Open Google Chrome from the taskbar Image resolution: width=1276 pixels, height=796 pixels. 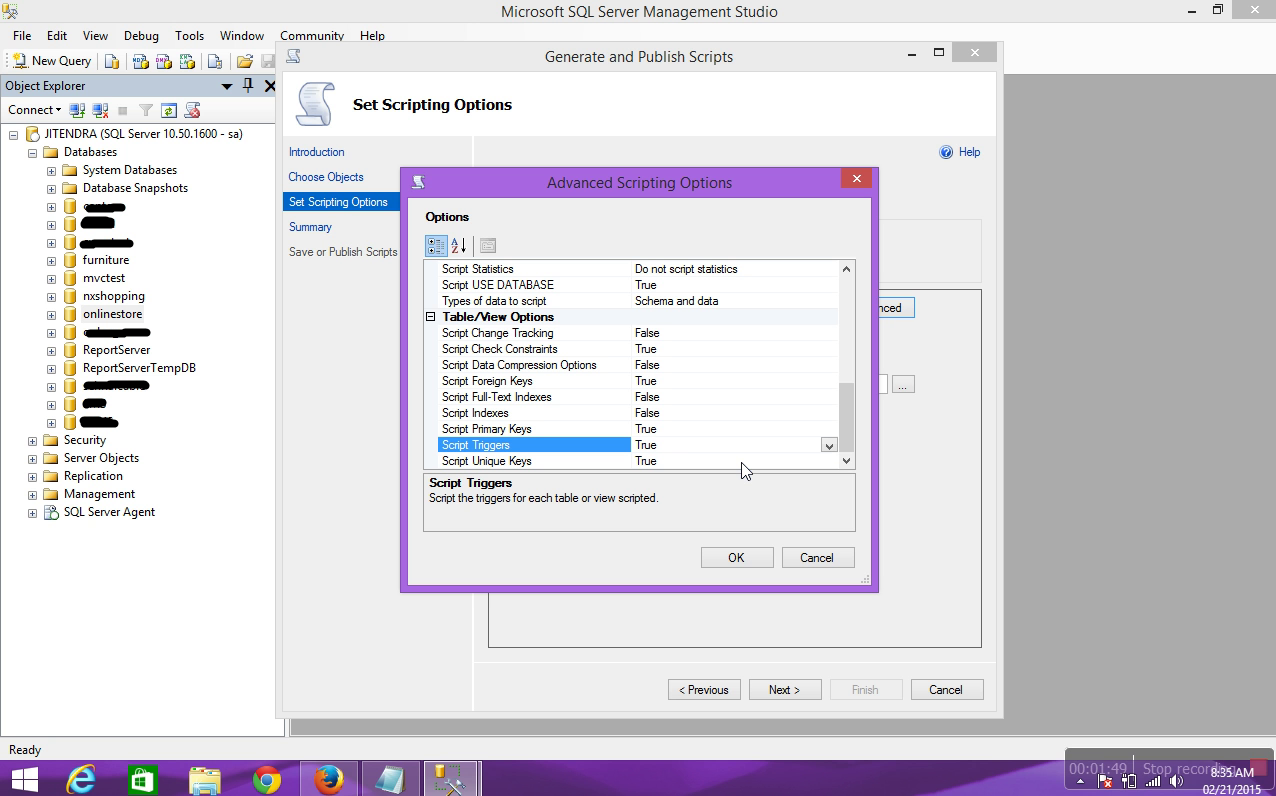coord(266,779)
